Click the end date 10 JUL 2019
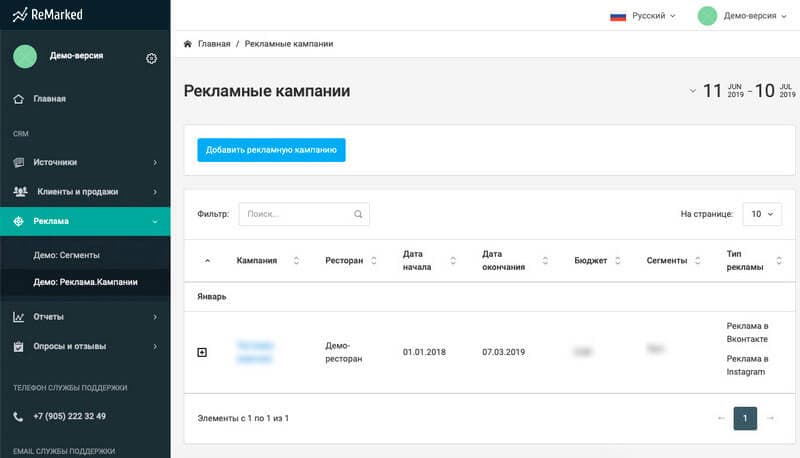800x458 pixels. [775, 91]
